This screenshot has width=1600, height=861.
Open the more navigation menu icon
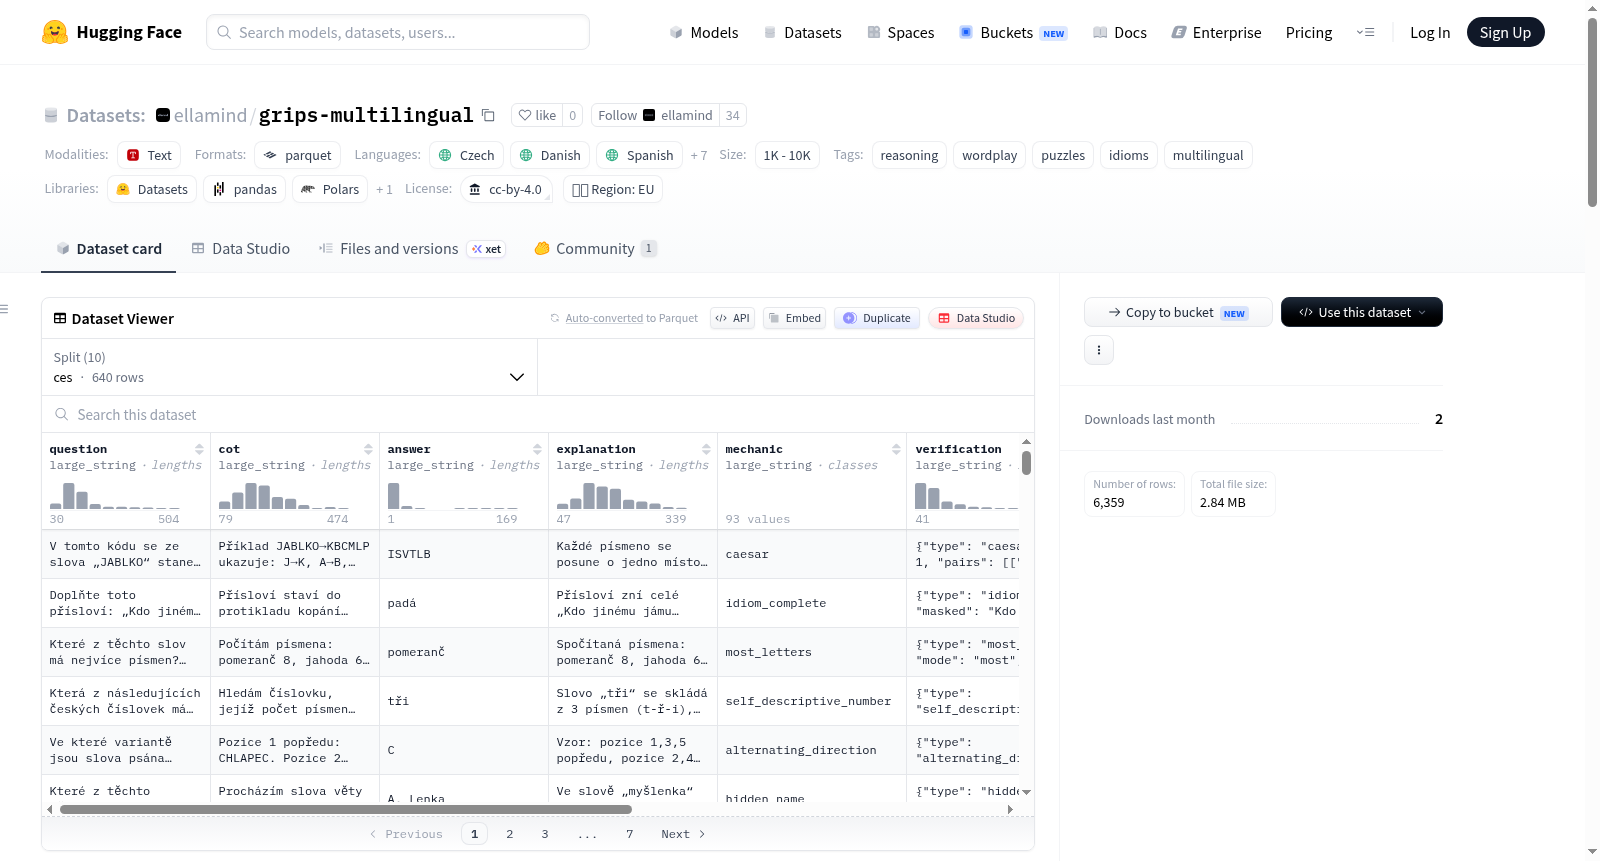click(1365, 32)
